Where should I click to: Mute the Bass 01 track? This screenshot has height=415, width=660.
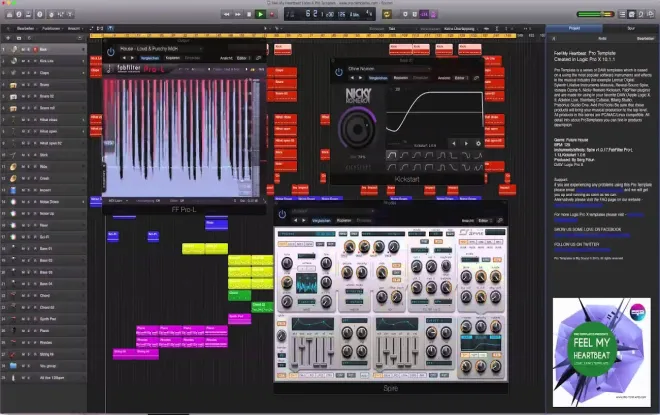coord(23,249)
